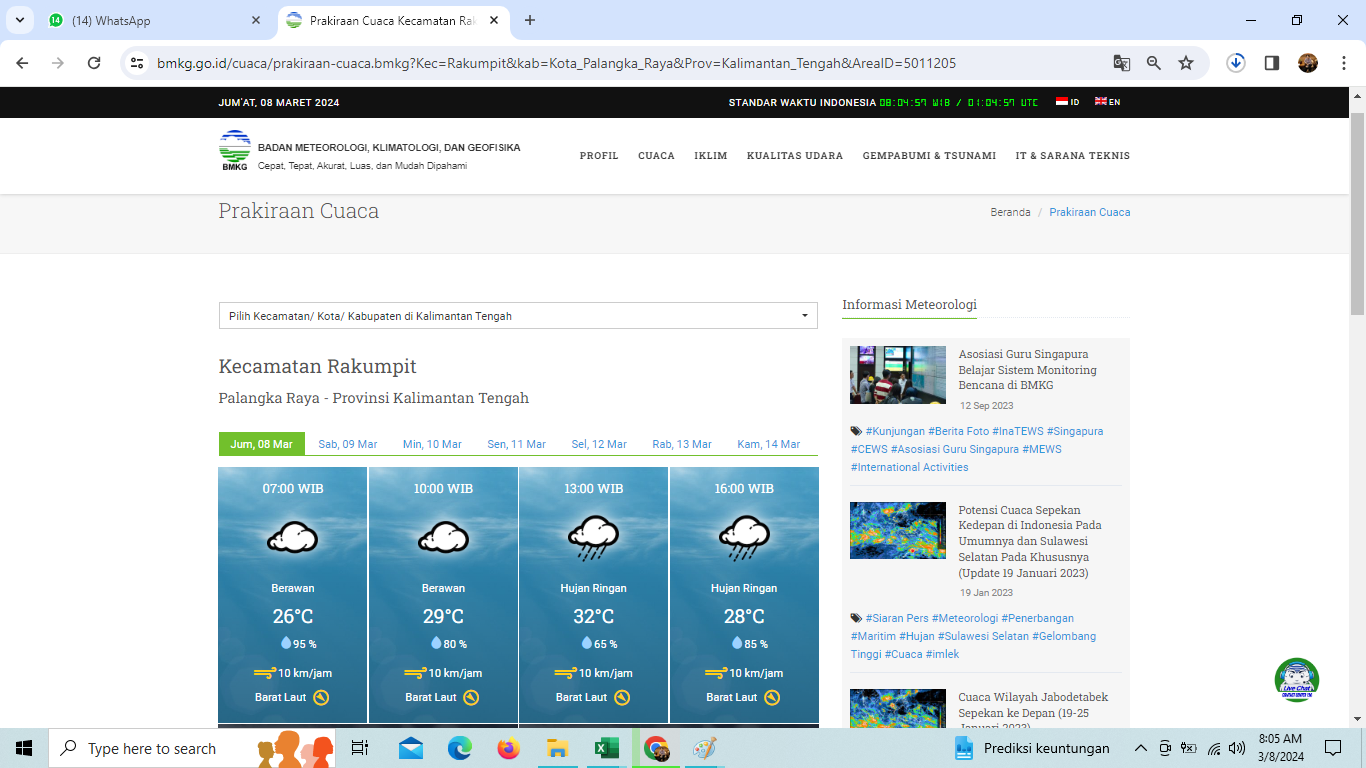Open File Explorer from the taskbar
1366x768 pixels.
[557, 748]
